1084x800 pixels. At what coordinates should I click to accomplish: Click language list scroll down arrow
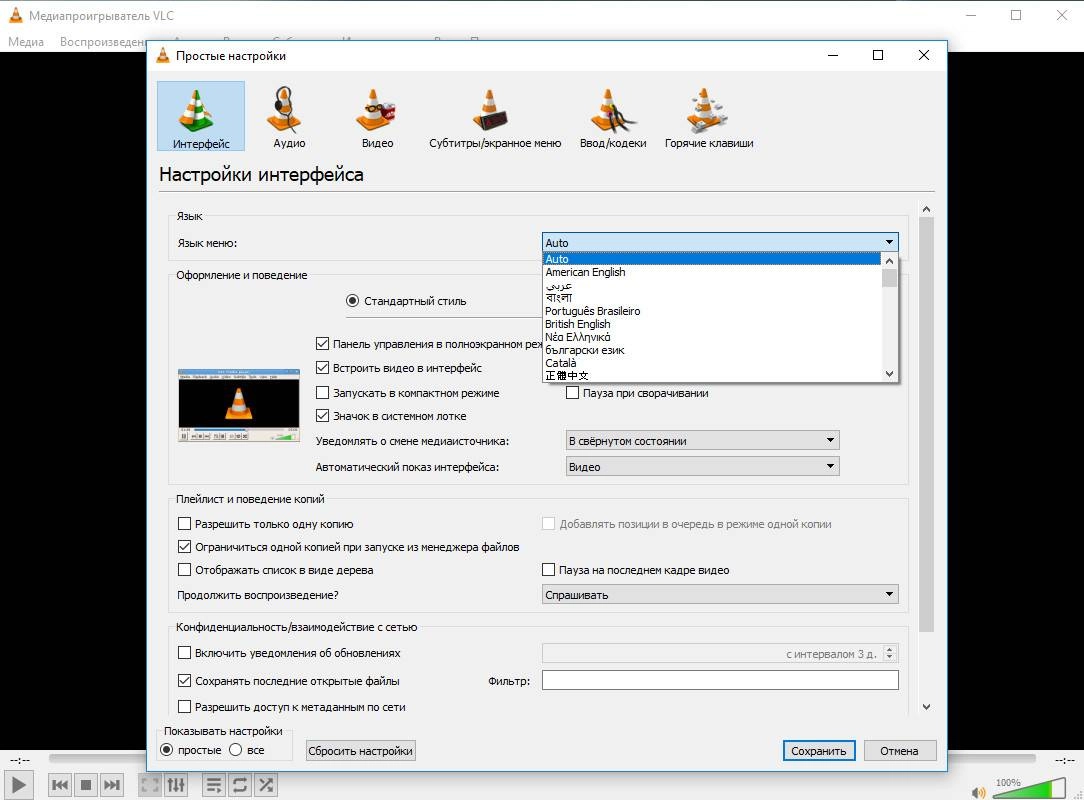[890, 373]
